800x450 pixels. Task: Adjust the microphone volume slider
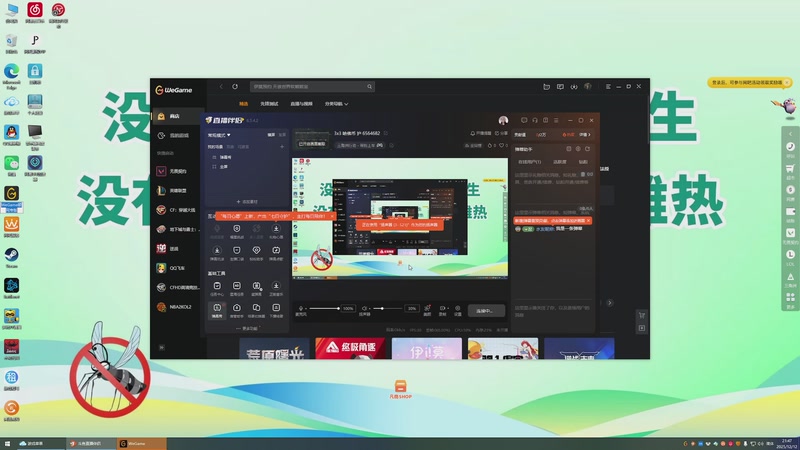[x=324, y=308]
